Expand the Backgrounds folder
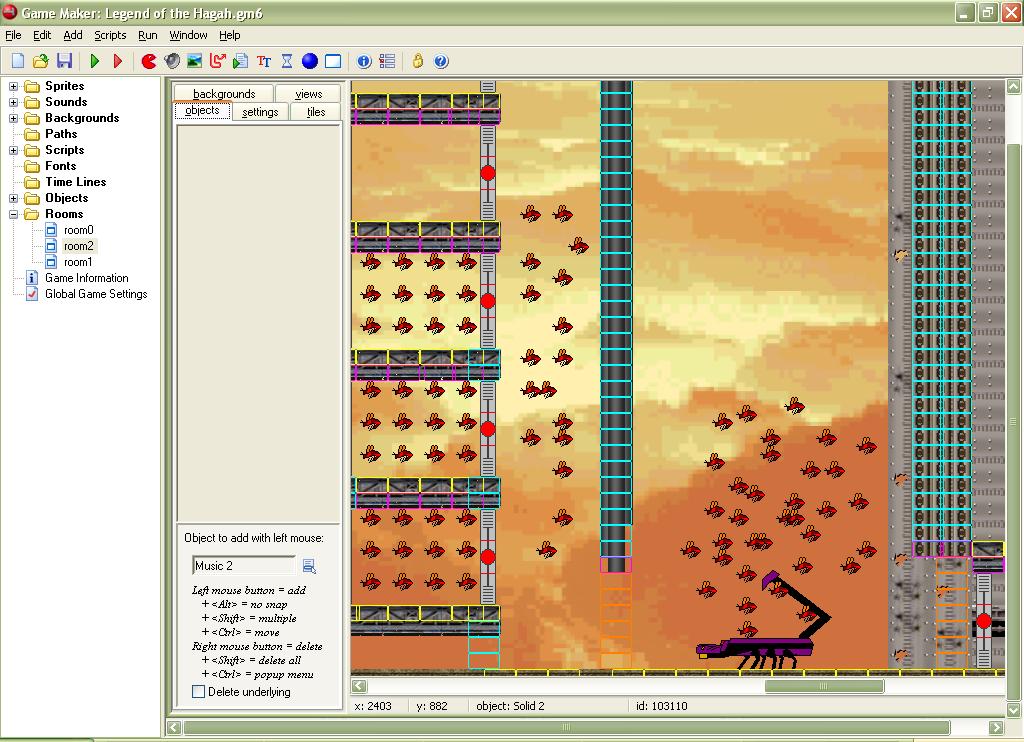Image resolution: width=1024 pixels, height=742 pixels. pos(13,118)
